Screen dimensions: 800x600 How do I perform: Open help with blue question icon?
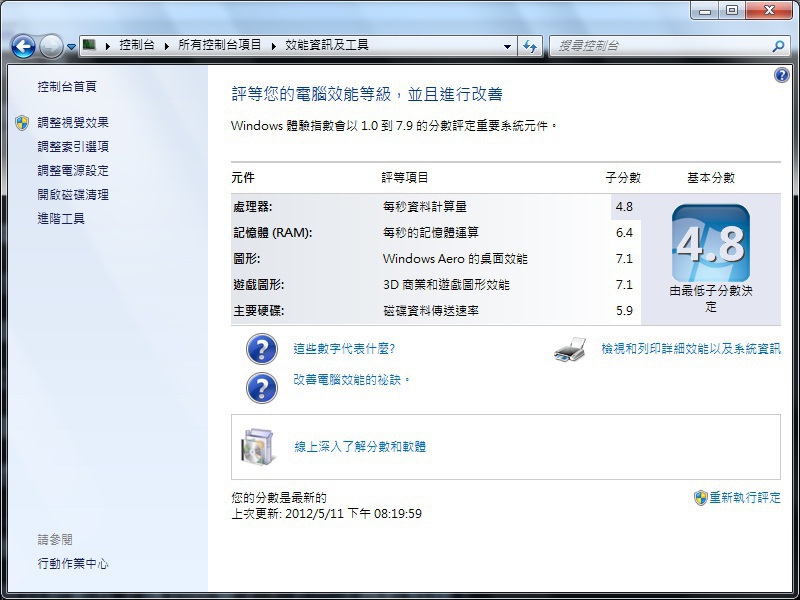(x=782, y=76)
